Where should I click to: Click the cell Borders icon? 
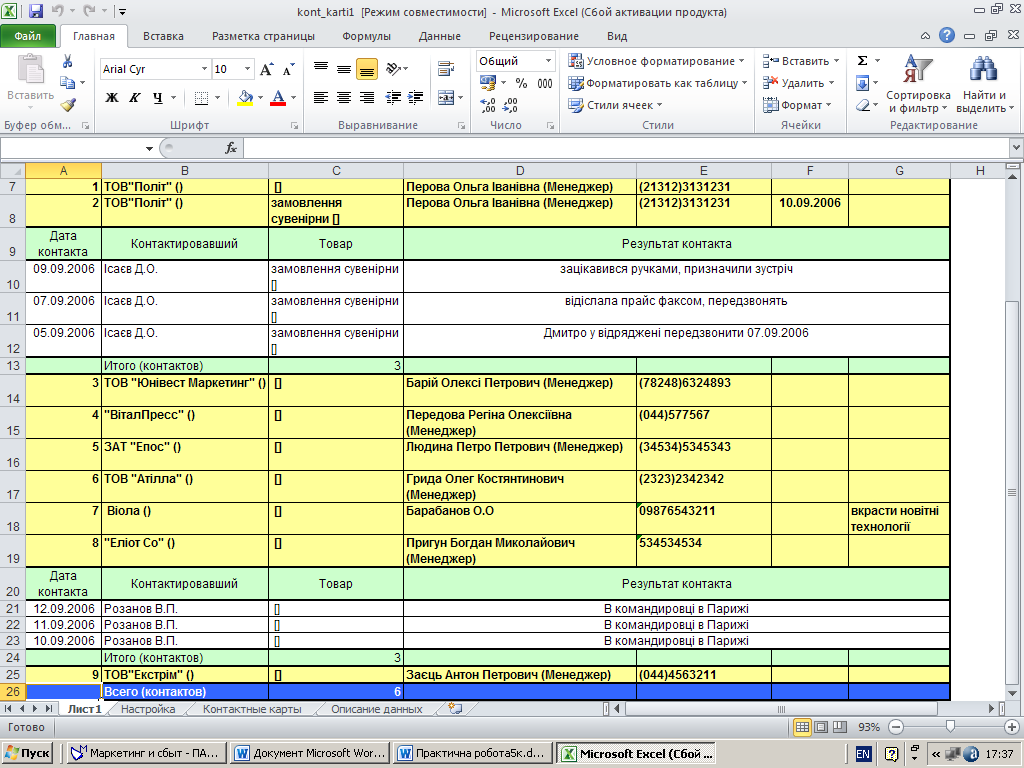pyautogui.click(x=201, y=98)
